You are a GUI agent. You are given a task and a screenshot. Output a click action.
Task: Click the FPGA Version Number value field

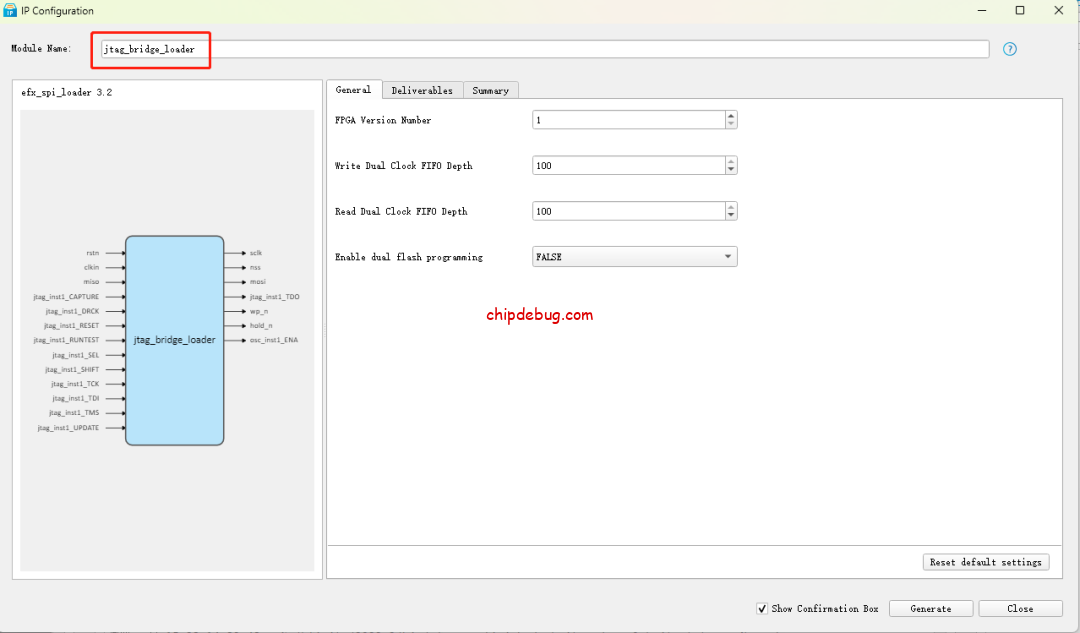click(x=620, y=119)
